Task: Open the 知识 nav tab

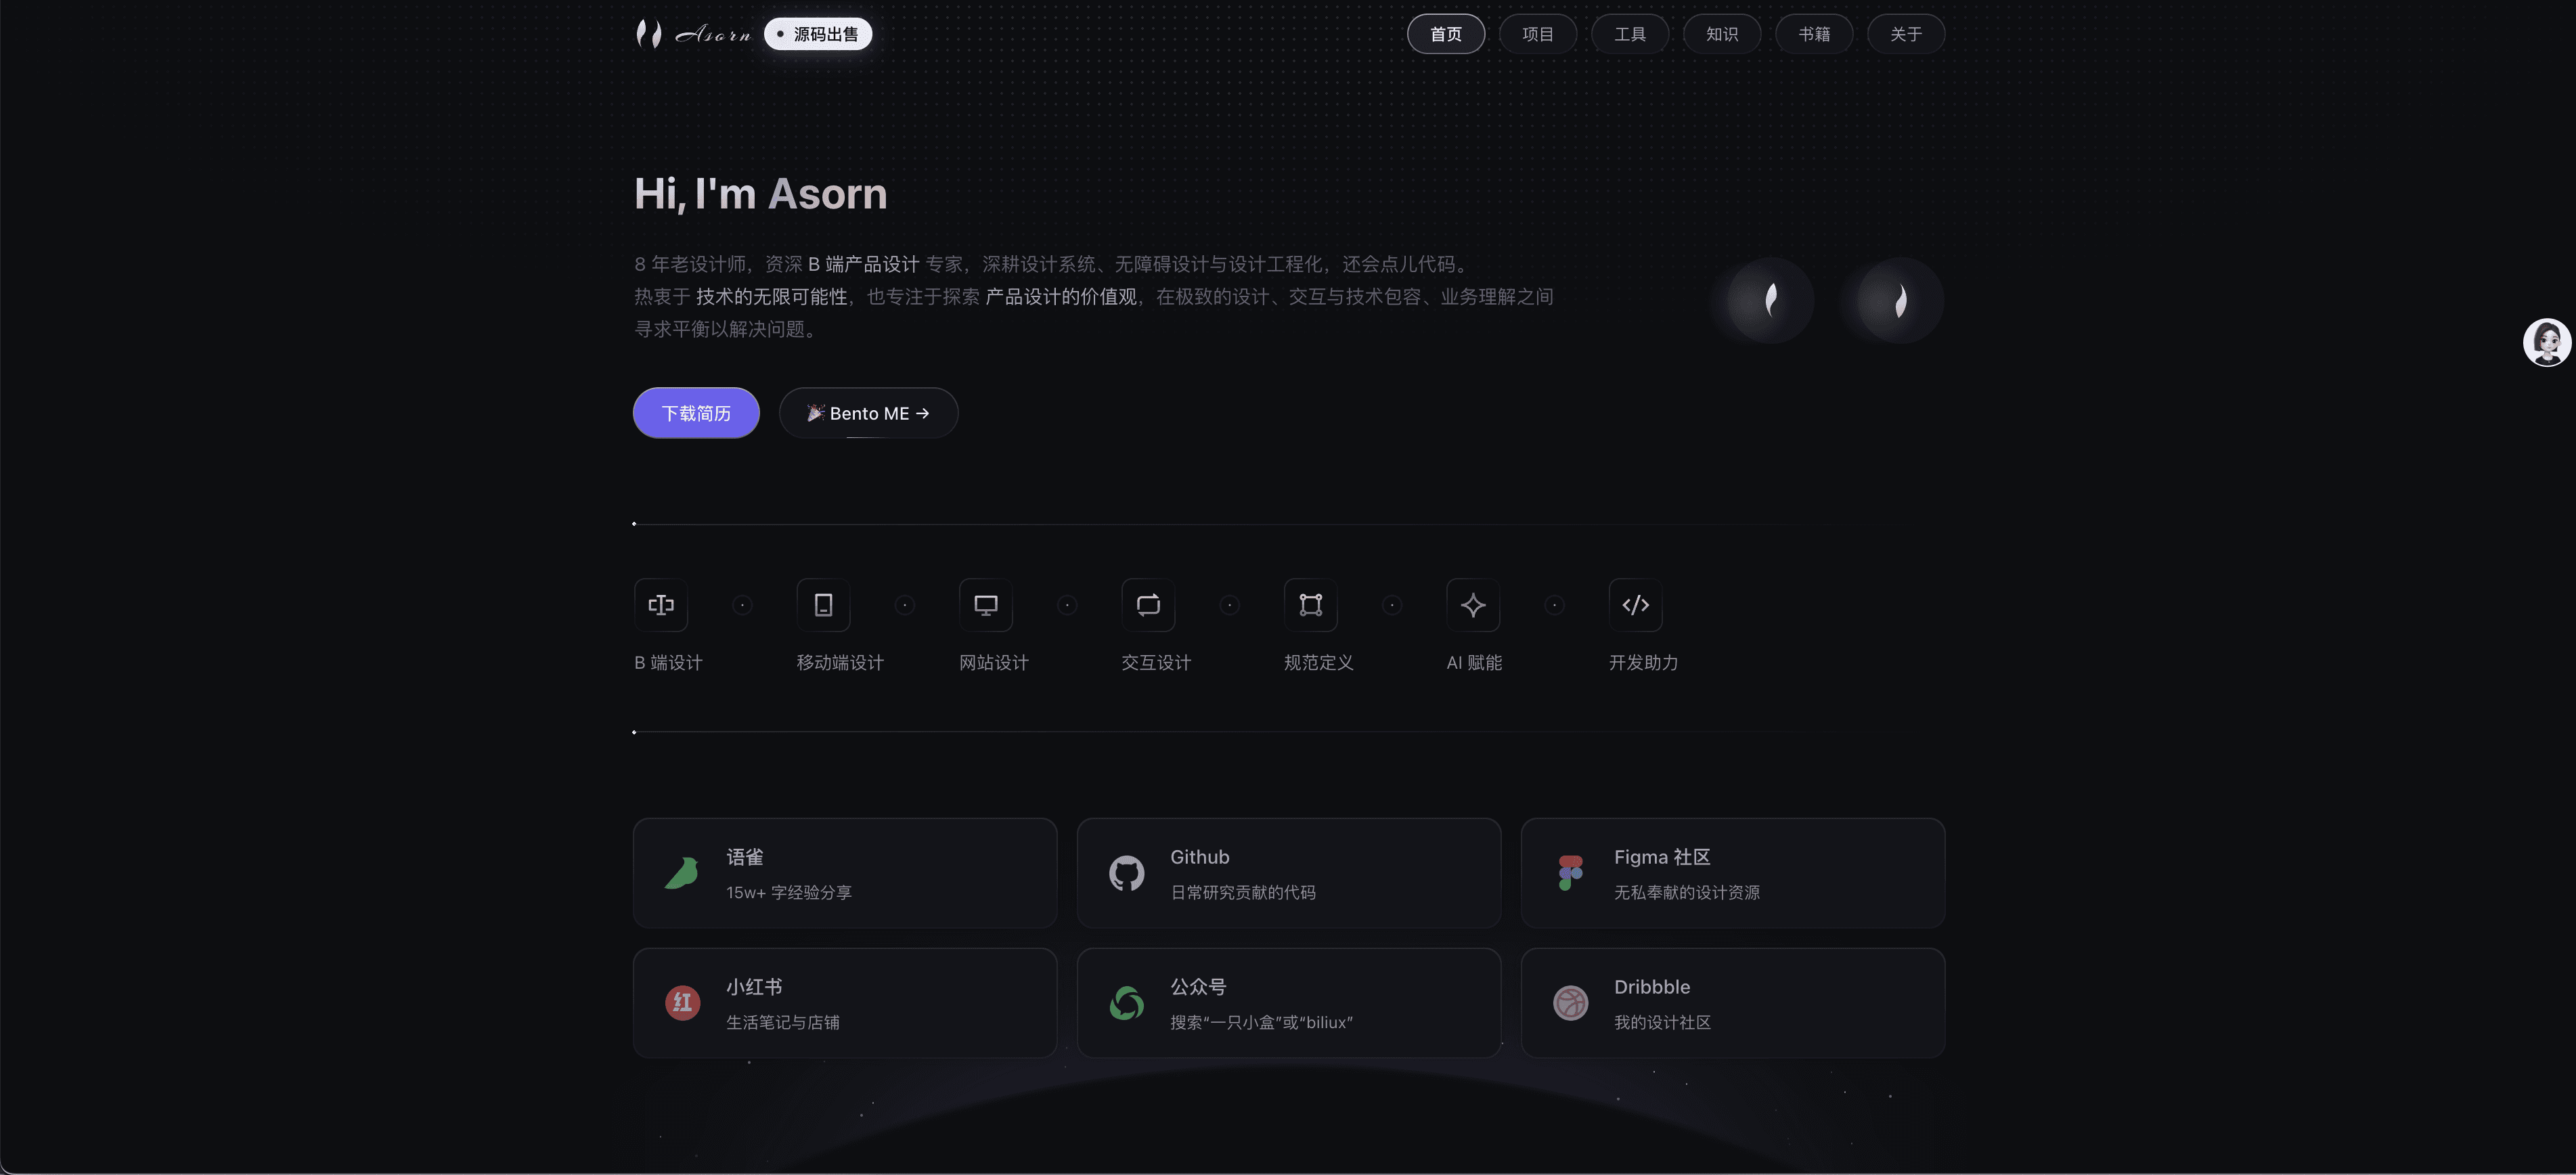Action: tap(1722, 34)
